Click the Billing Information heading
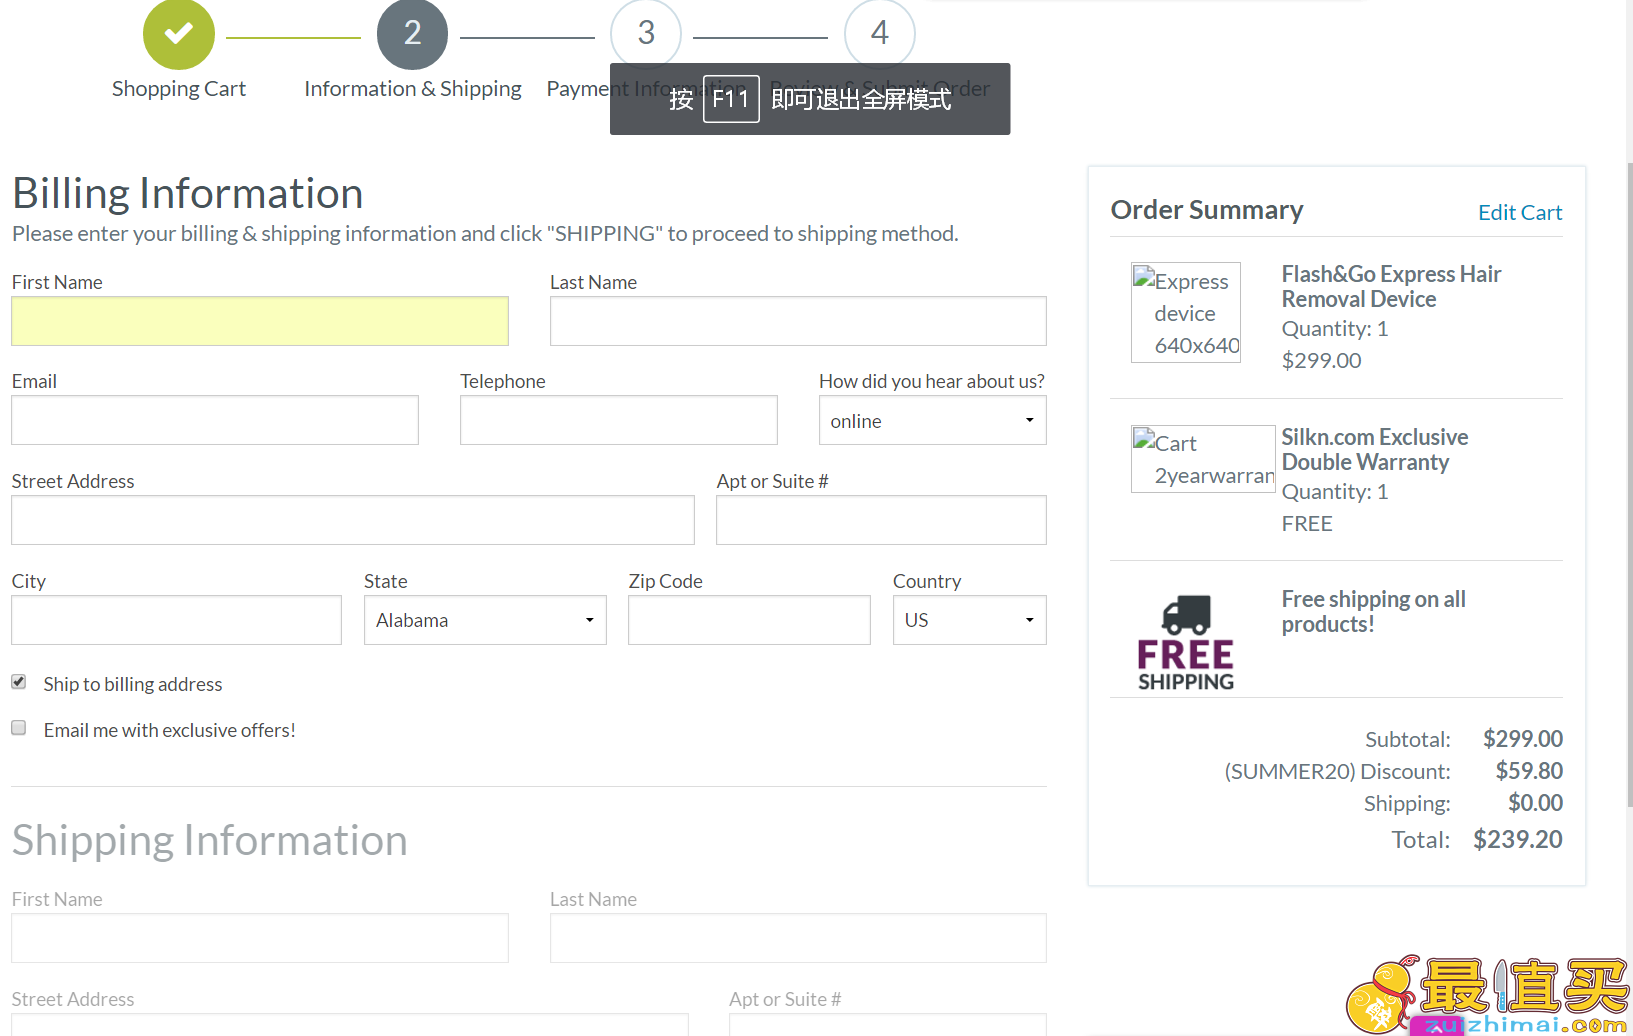The image size is (1633, 1036). [188, 194]
